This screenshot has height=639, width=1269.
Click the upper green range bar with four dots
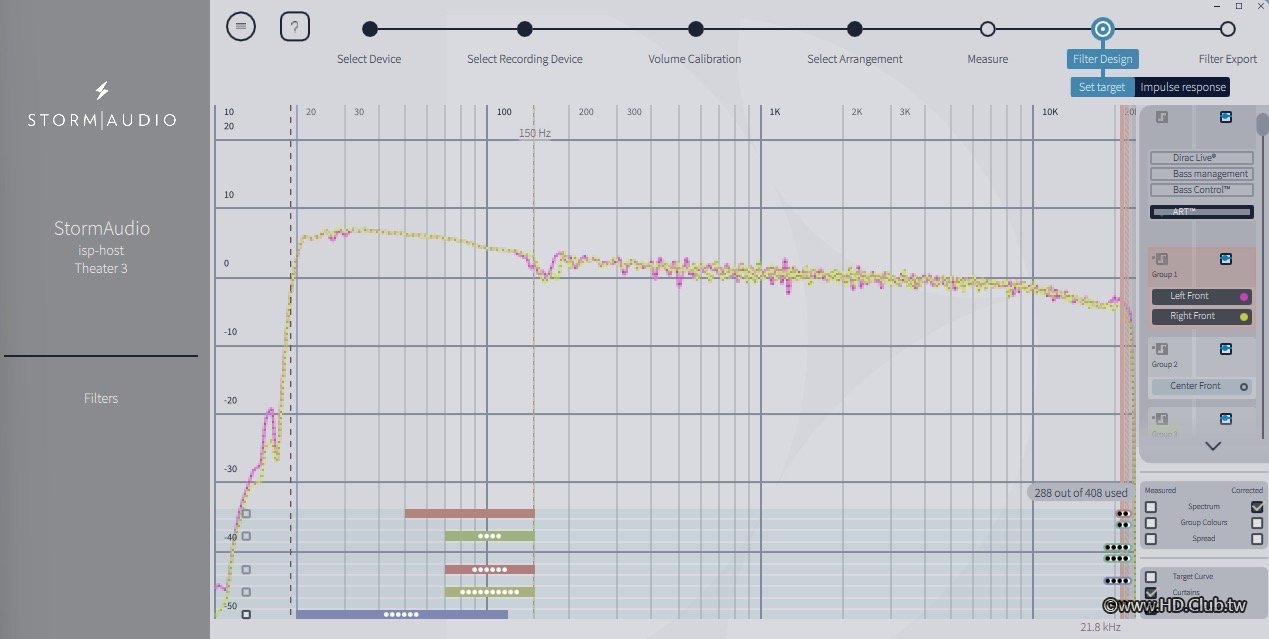click(490, 536)
